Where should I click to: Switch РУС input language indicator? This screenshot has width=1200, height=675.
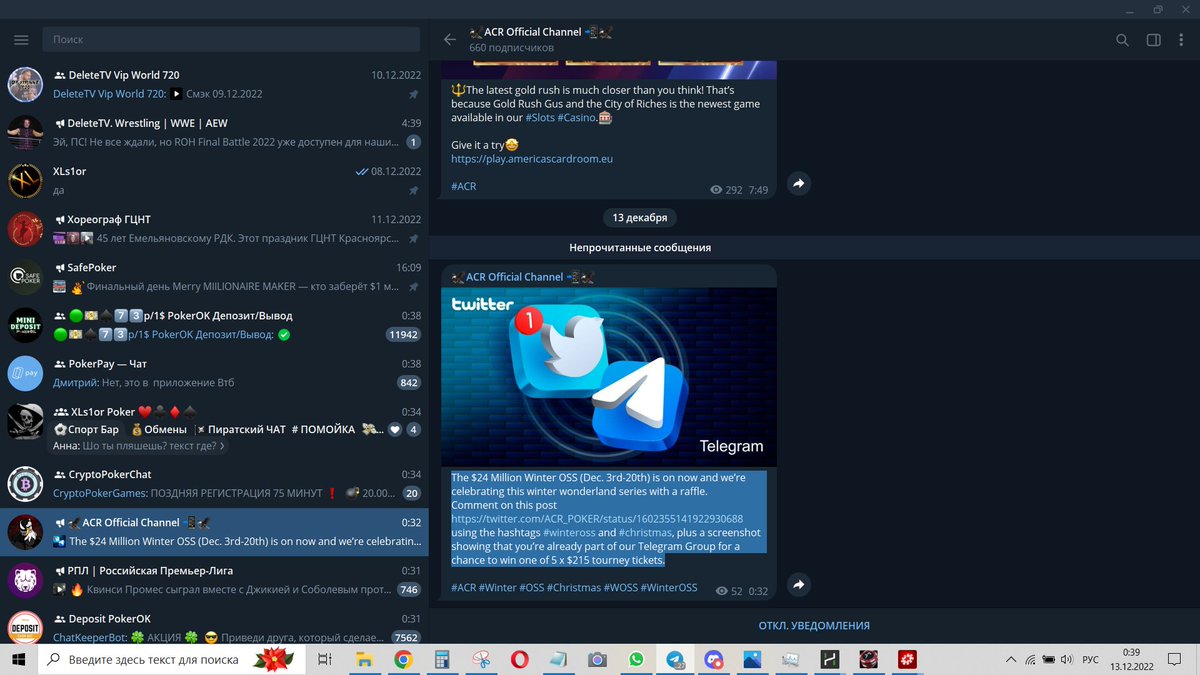pos(1092,660)
